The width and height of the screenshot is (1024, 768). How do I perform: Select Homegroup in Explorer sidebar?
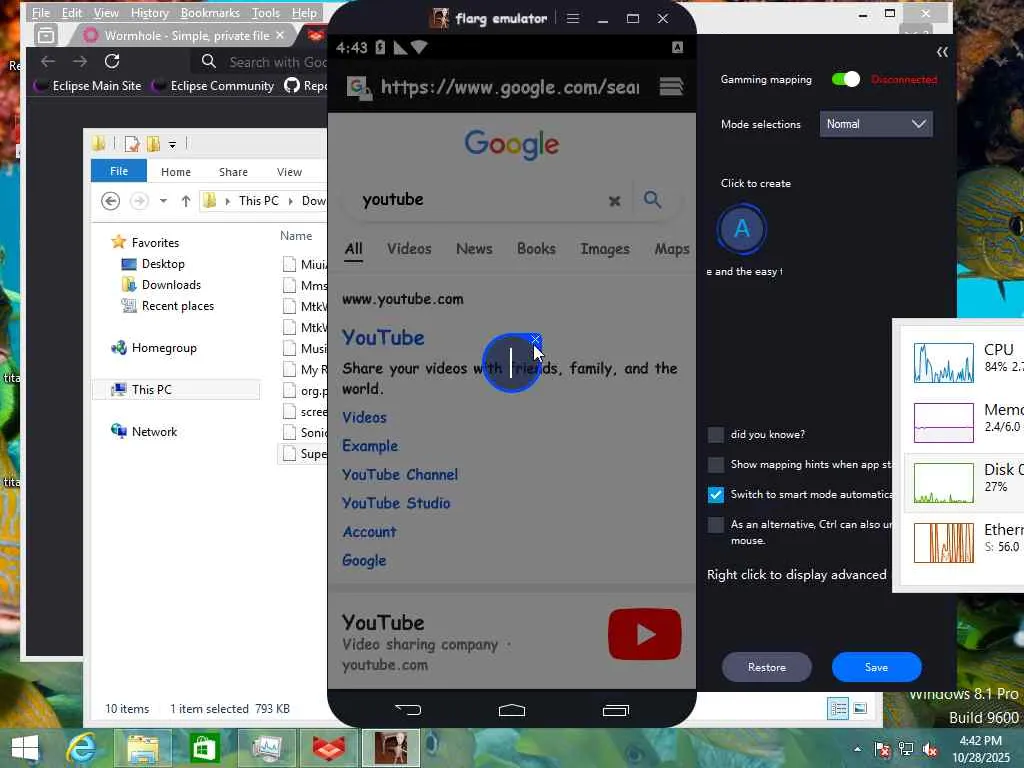click(164, 348)
